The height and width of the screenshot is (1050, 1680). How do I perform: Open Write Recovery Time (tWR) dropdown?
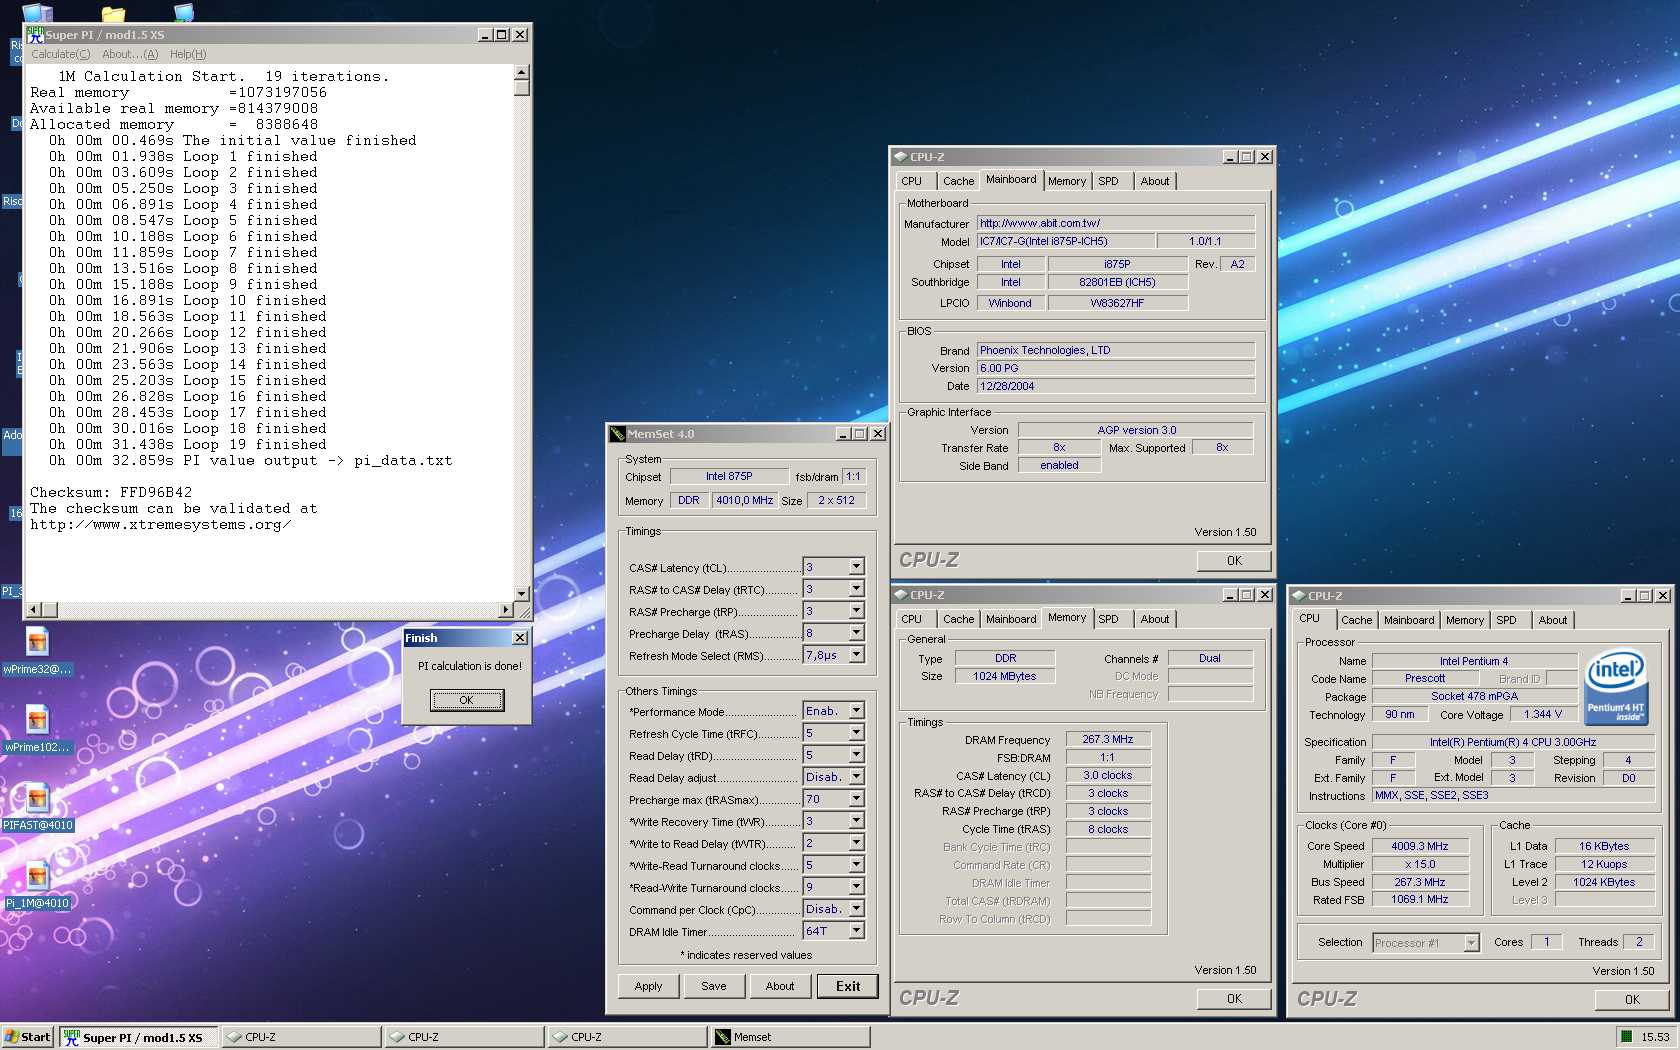tap(856, 821)
